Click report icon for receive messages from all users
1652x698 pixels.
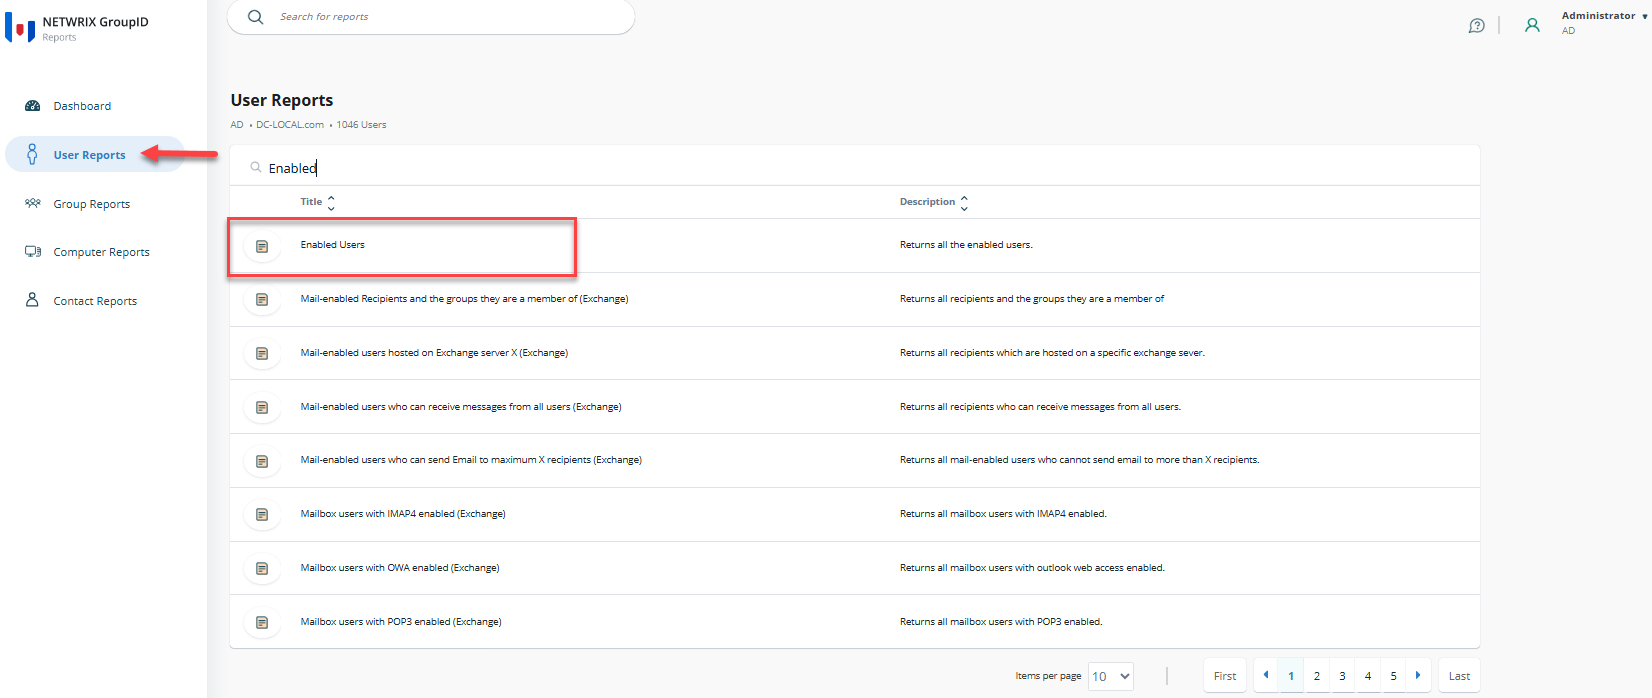point(262,408)
